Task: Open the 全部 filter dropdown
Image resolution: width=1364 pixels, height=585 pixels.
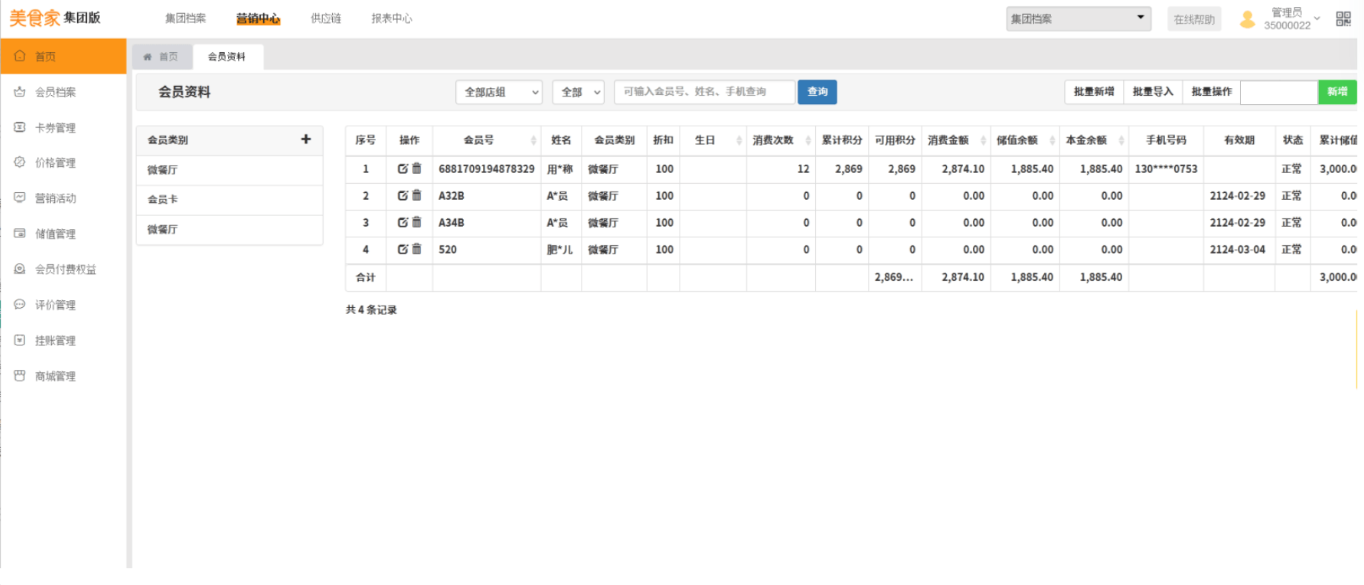Action: click(578, 92)
